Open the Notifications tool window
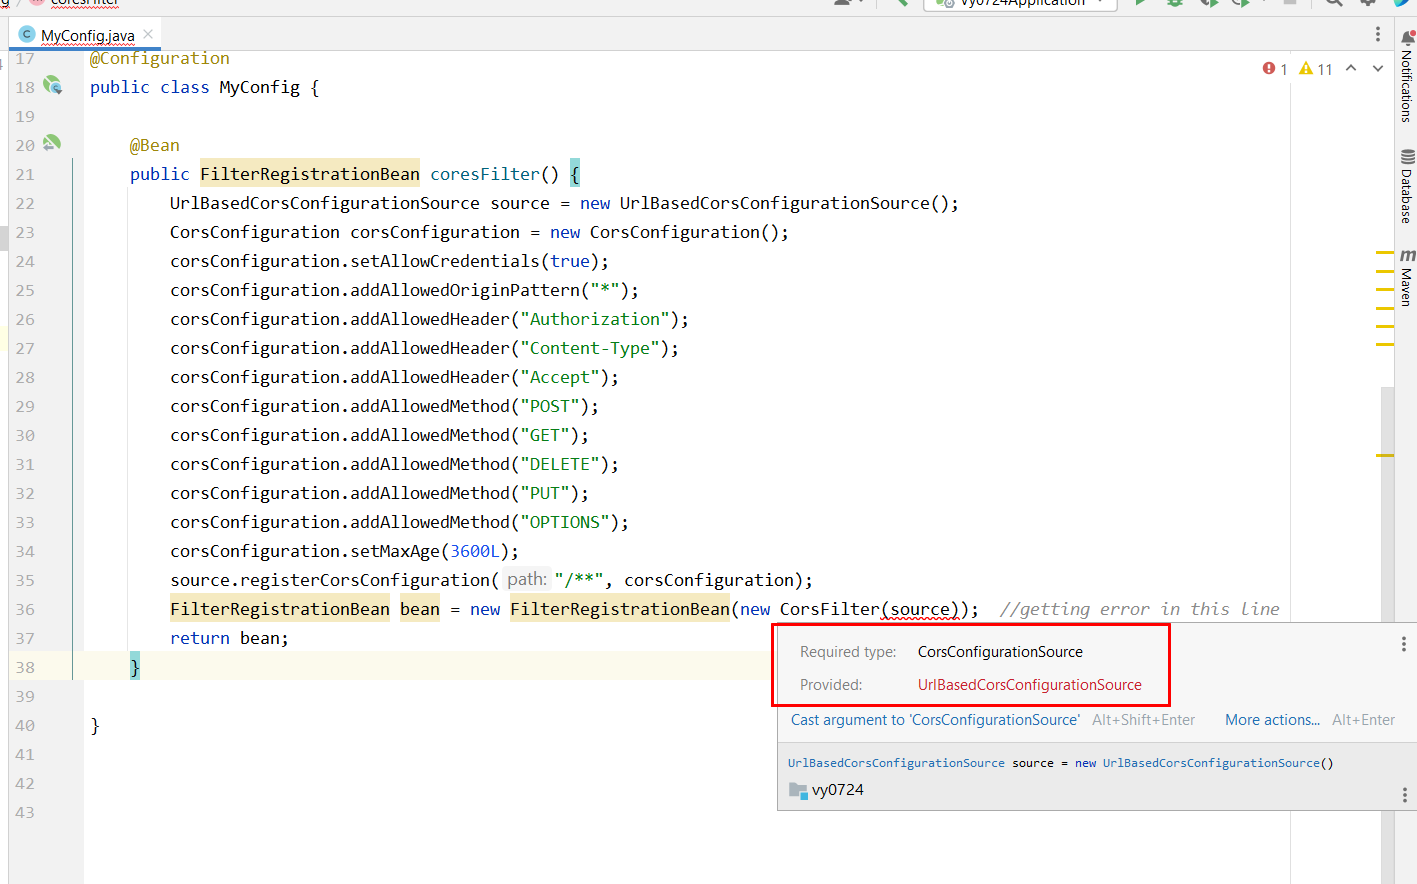 (1406, 76)
